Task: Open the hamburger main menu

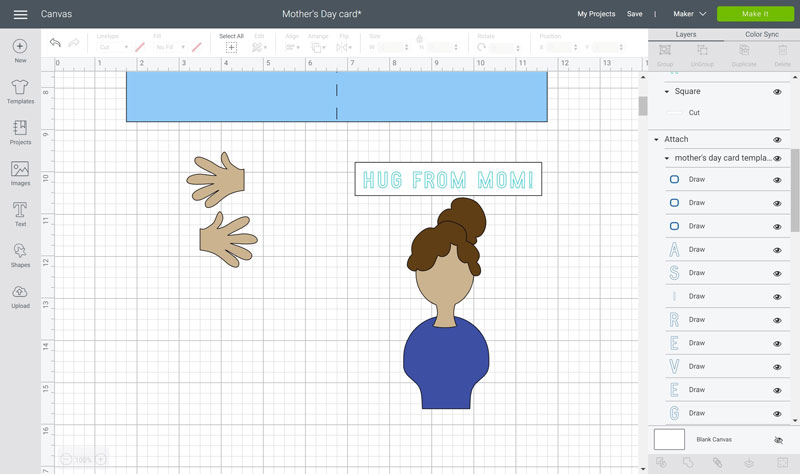Action: 20,14
